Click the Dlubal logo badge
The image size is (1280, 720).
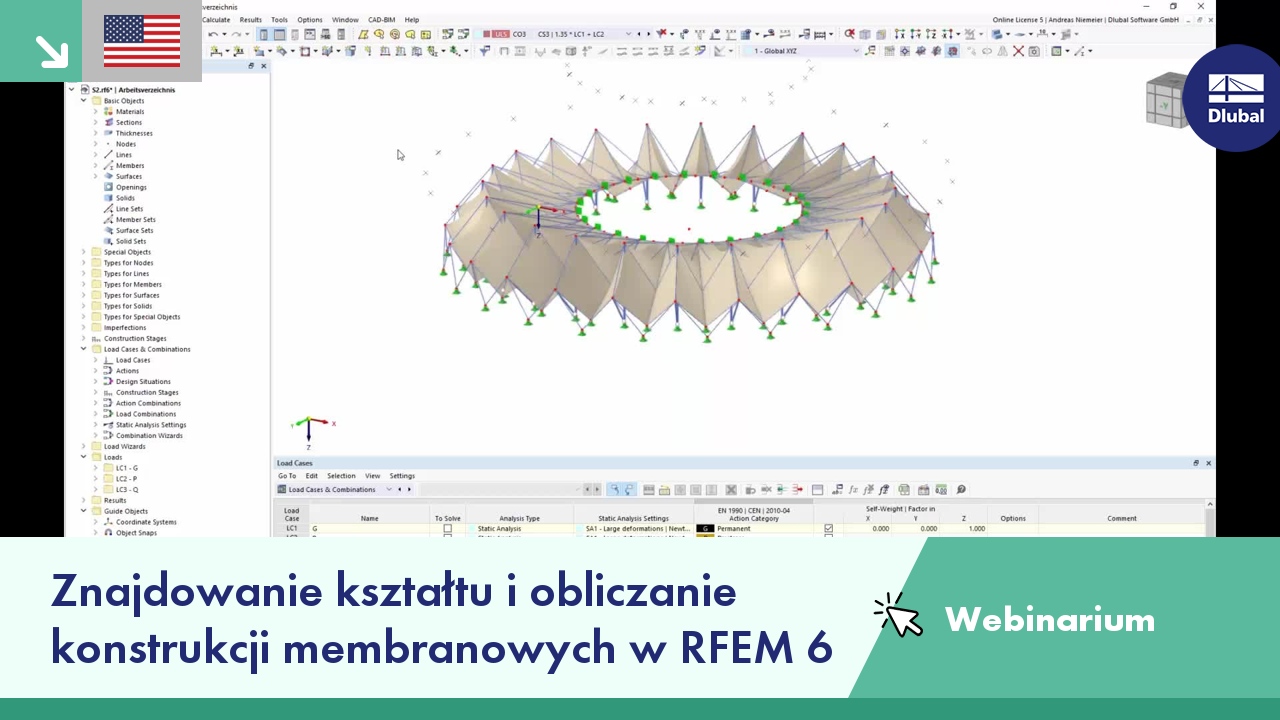pyautogui.click(x=1235, y=98)
